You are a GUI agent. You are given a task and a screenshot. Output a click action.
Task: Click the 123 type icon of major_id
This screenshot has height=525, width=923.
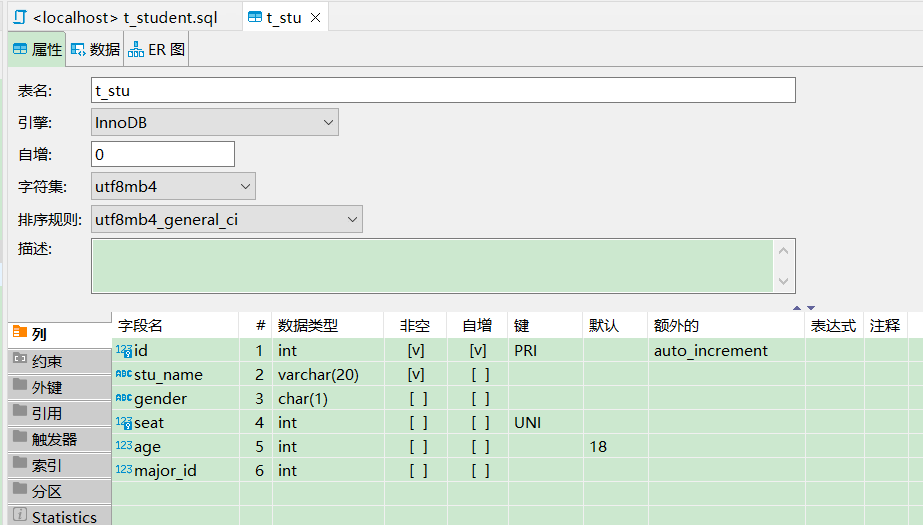pos(124,470)
